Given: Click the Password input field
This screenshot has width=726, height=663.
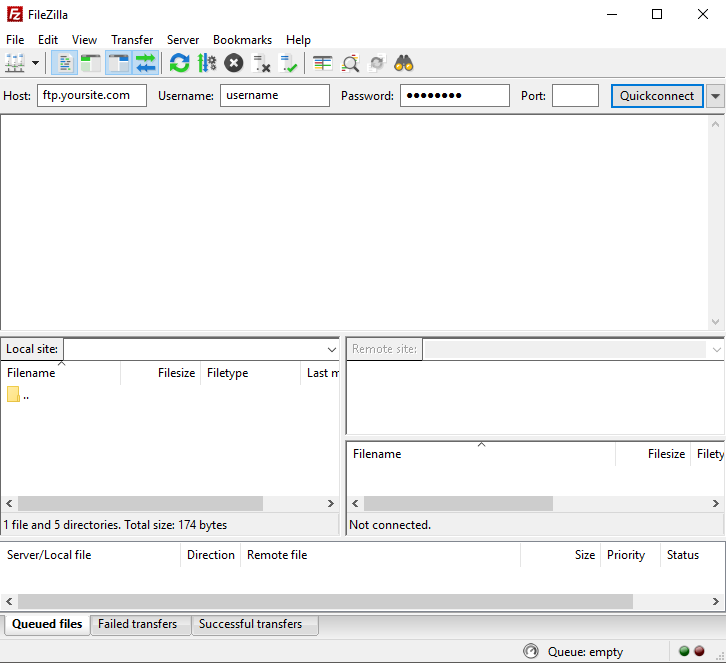Looking at the screenshot, I should [455, 95].
